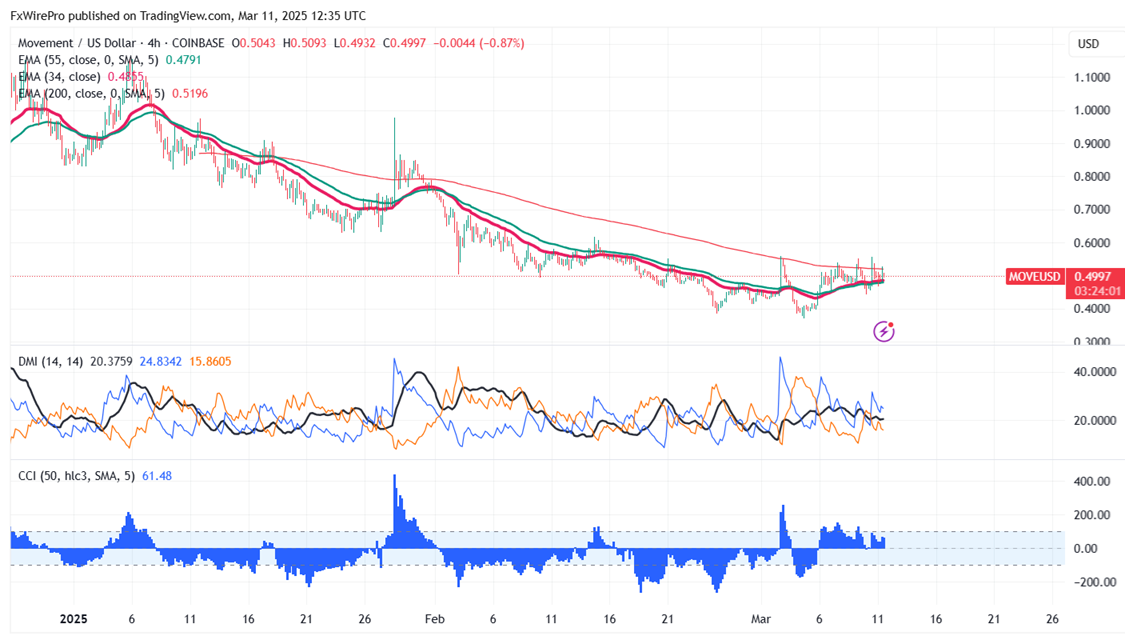Click EMA 55 value 0.4791
1125x638 pixels.
coord(184,60)
